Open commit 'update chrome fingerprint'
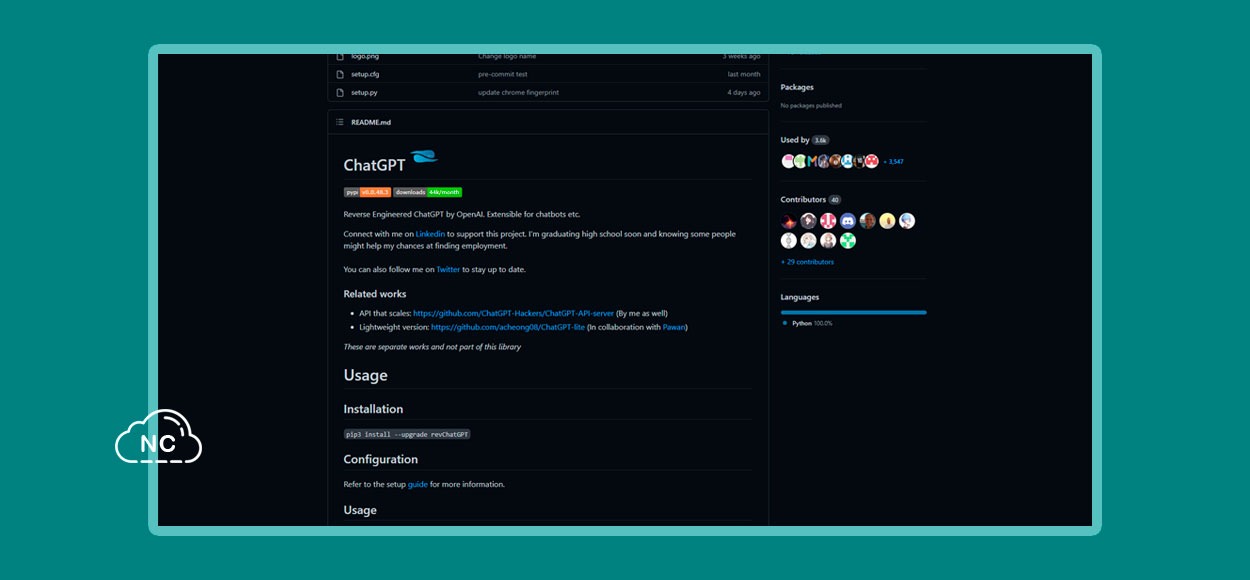Image resolution: width=1250 pixels, height=580 pixels. coord(518,92)
